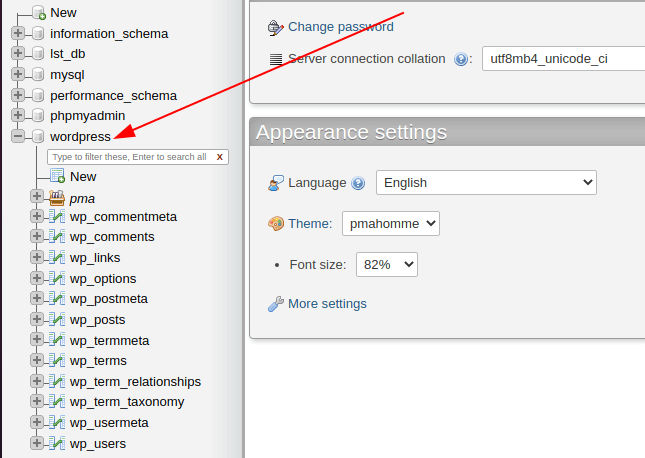
Task: Open the wp_options table
Action: [x=103, y=279]
